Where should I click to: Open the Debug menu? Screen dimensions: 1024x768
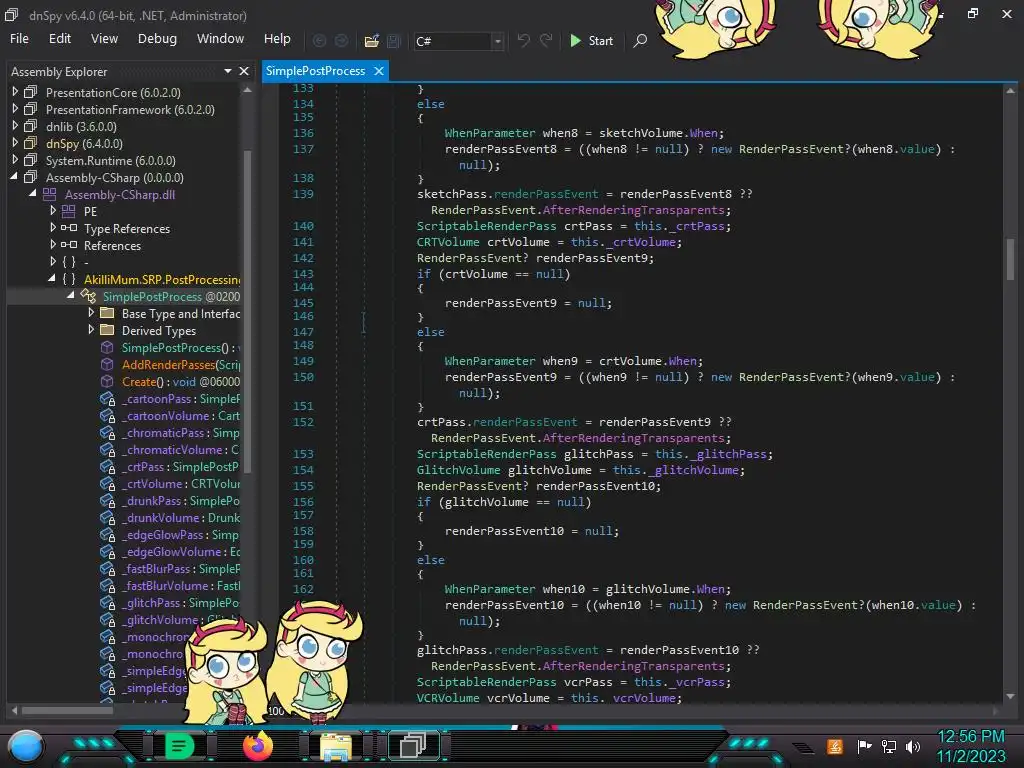(157, 39)
